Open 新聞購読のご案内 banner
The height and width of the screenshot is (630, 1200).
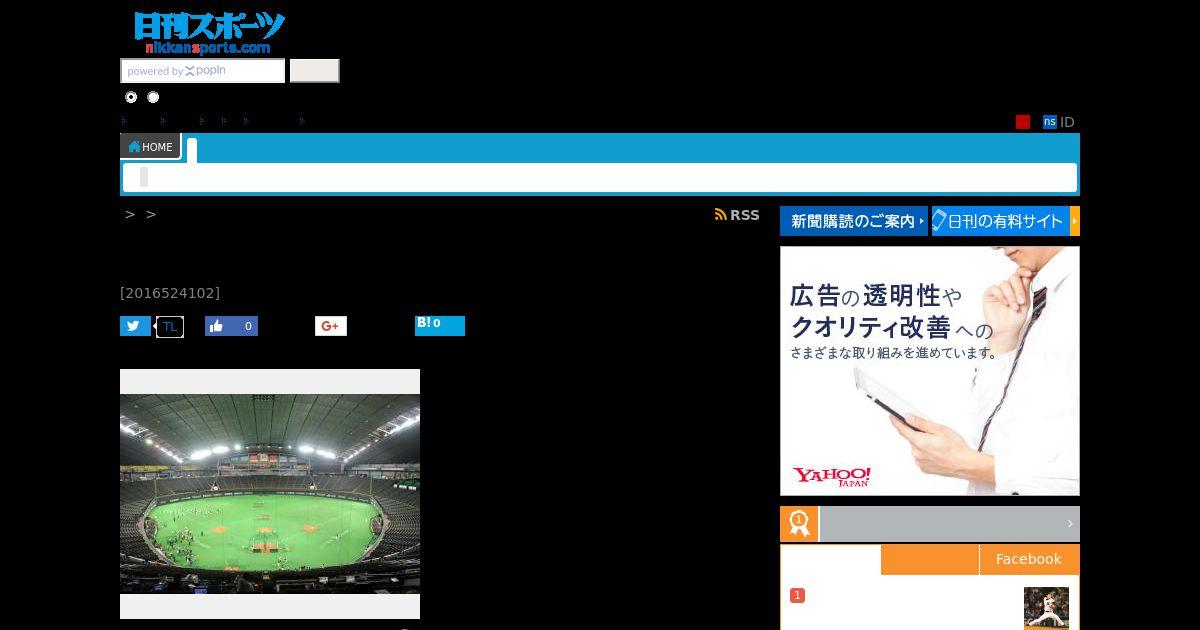[x=854, y=221]
